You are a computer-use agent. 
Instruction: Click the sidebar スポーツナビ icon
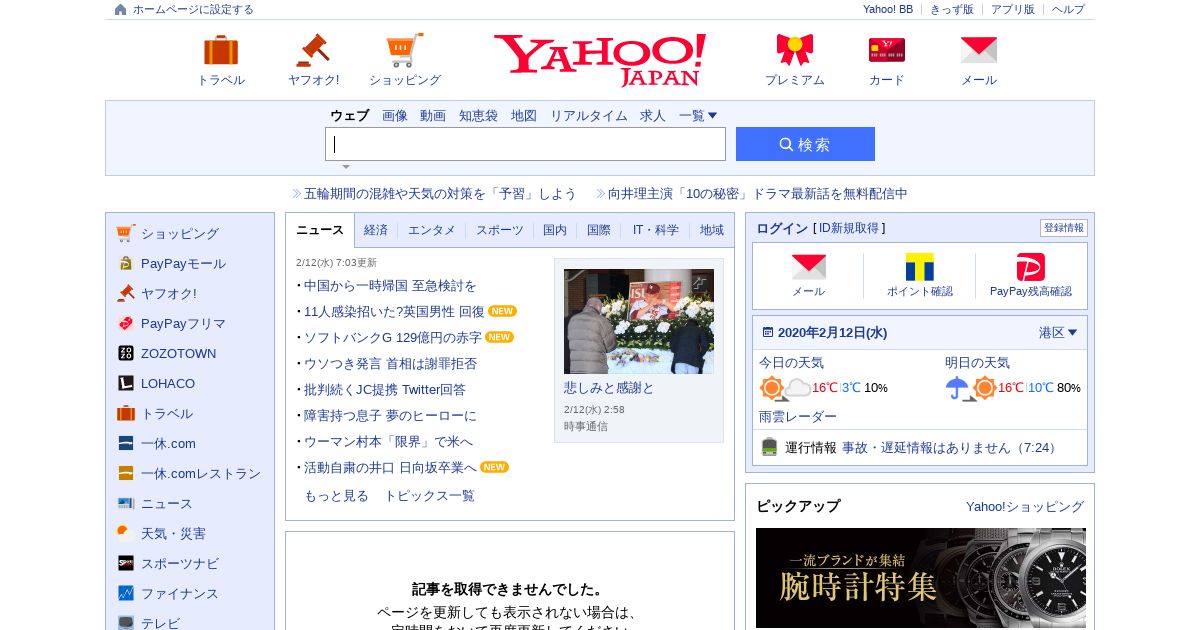[125, 563]
